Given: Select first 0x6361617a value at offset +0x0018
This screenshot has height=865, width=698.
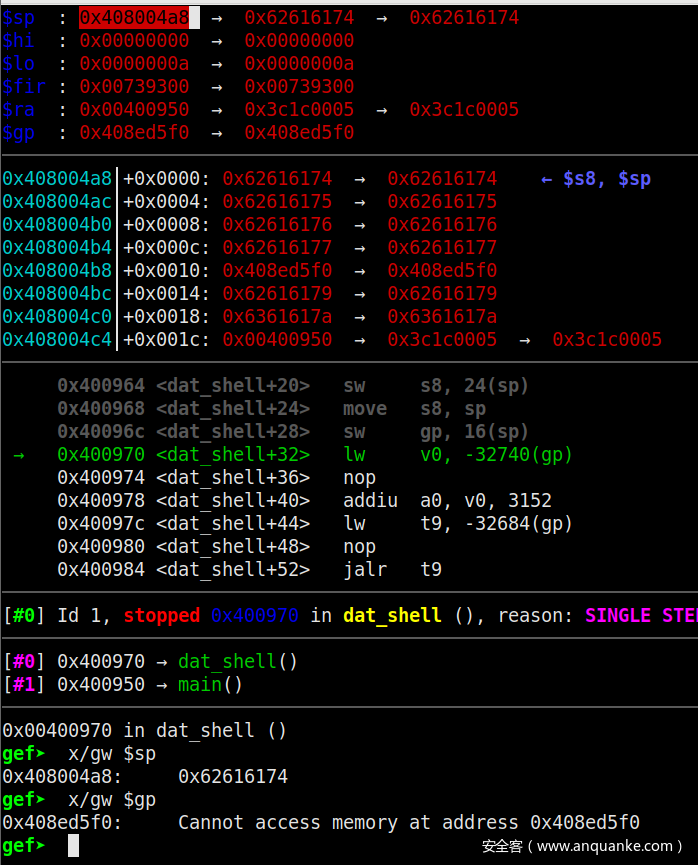Looking at the screenshot, I should pos(277,317).
